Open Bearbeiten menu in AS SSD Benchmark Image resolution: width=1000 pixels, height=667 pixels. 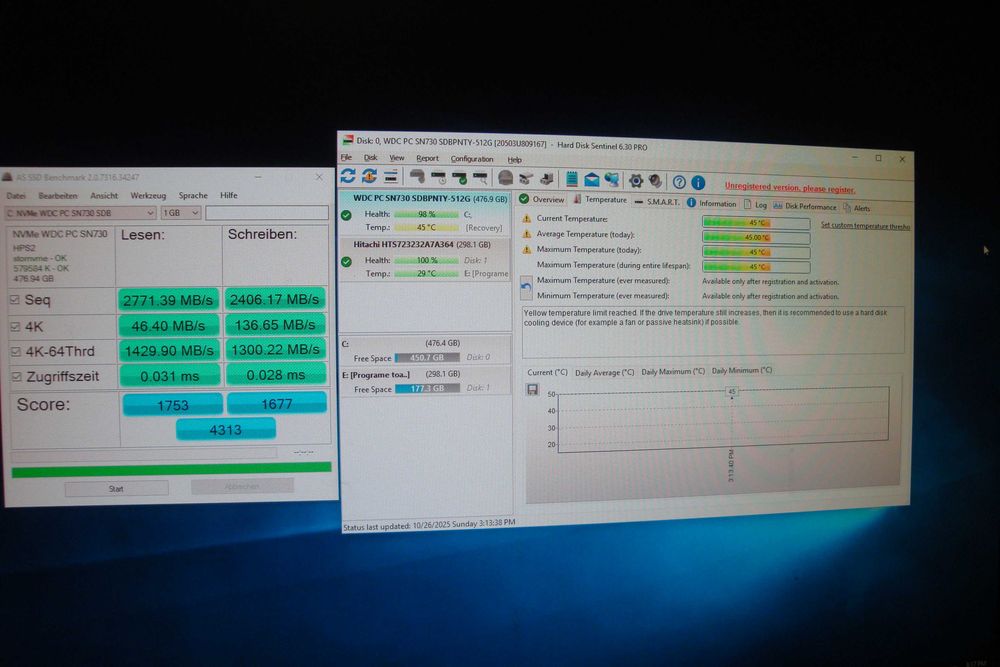[x=58, y=196]
